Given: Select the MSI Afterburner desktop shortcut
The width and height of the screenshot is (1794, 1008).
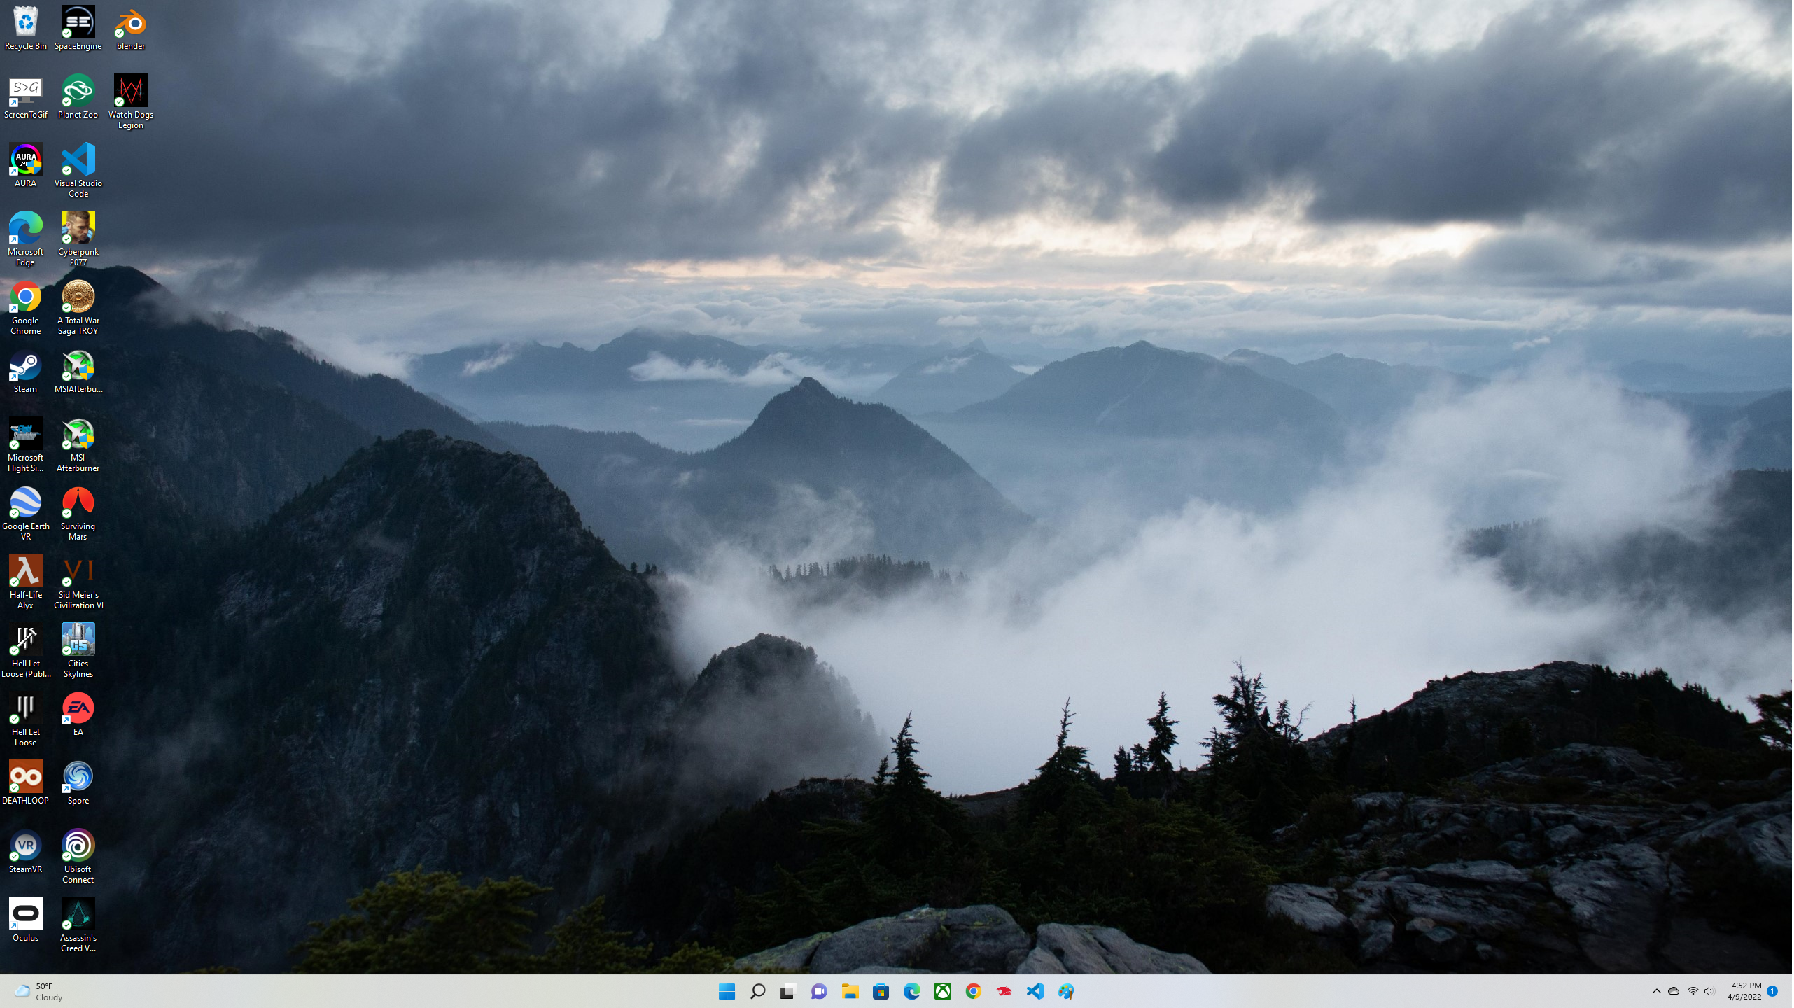Looking at the screenshot, I should point(78,445).
